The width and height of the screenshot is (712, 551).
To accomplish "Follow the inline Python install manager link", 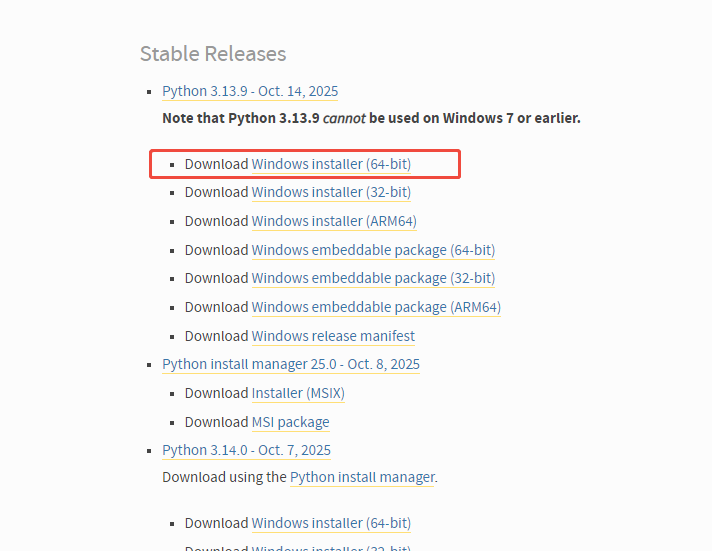I will pyautogui.click(x=362, y=477).
